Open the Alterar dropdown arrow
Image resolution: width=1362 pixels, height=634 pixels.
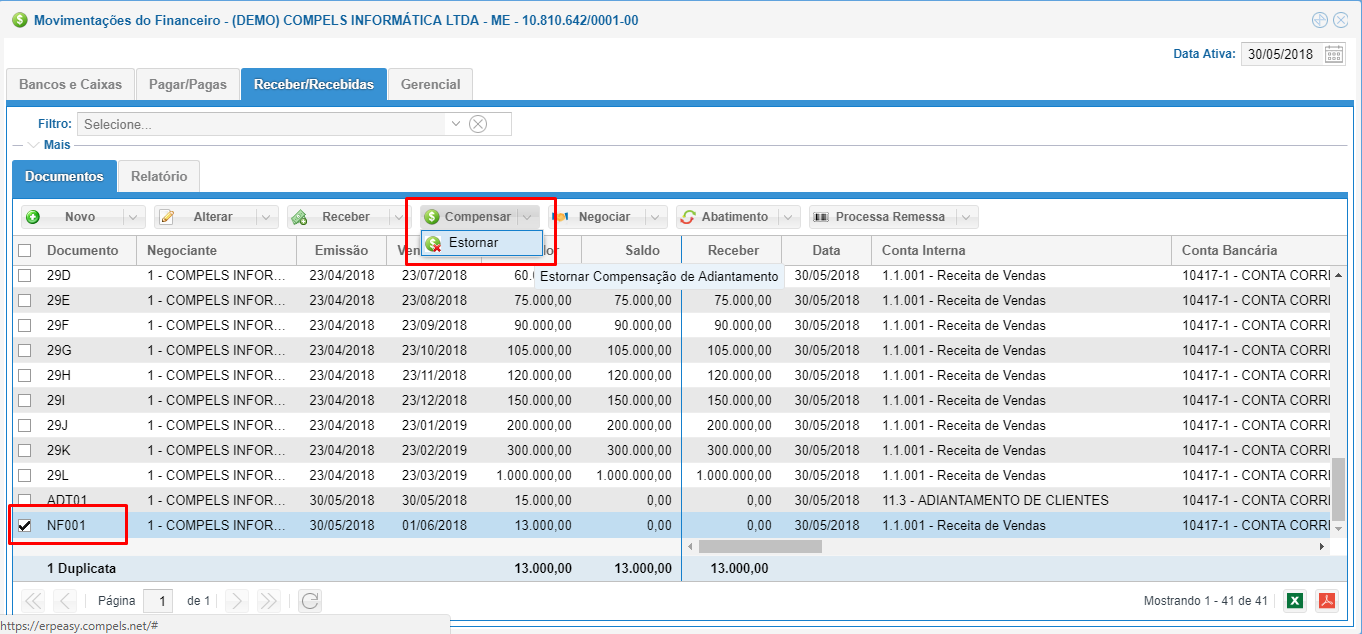click(267, 217)
